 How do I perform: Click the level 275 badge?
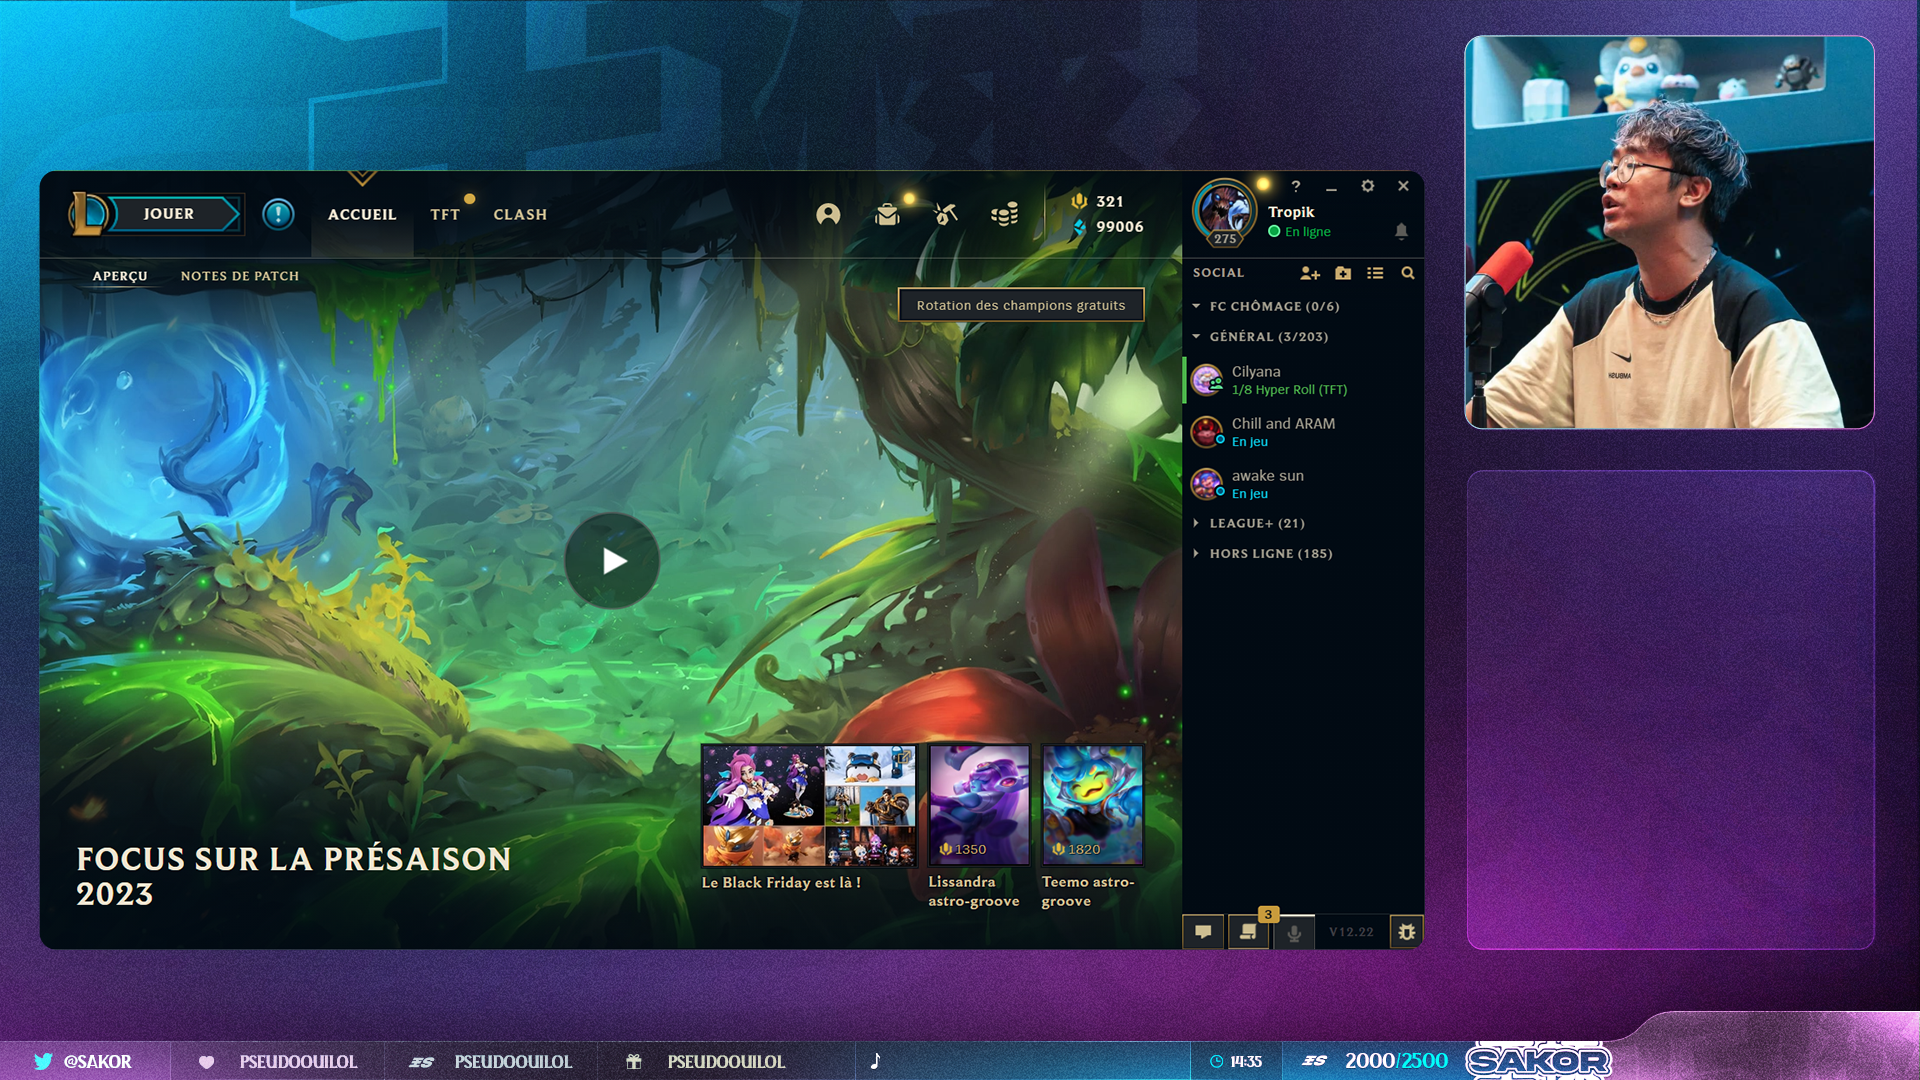click(x=1225, y=239)
